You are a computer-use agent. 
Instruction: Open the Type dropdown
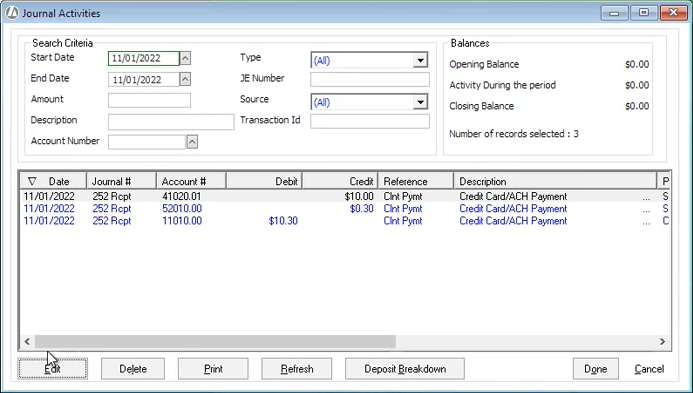(x=420, y=60)
